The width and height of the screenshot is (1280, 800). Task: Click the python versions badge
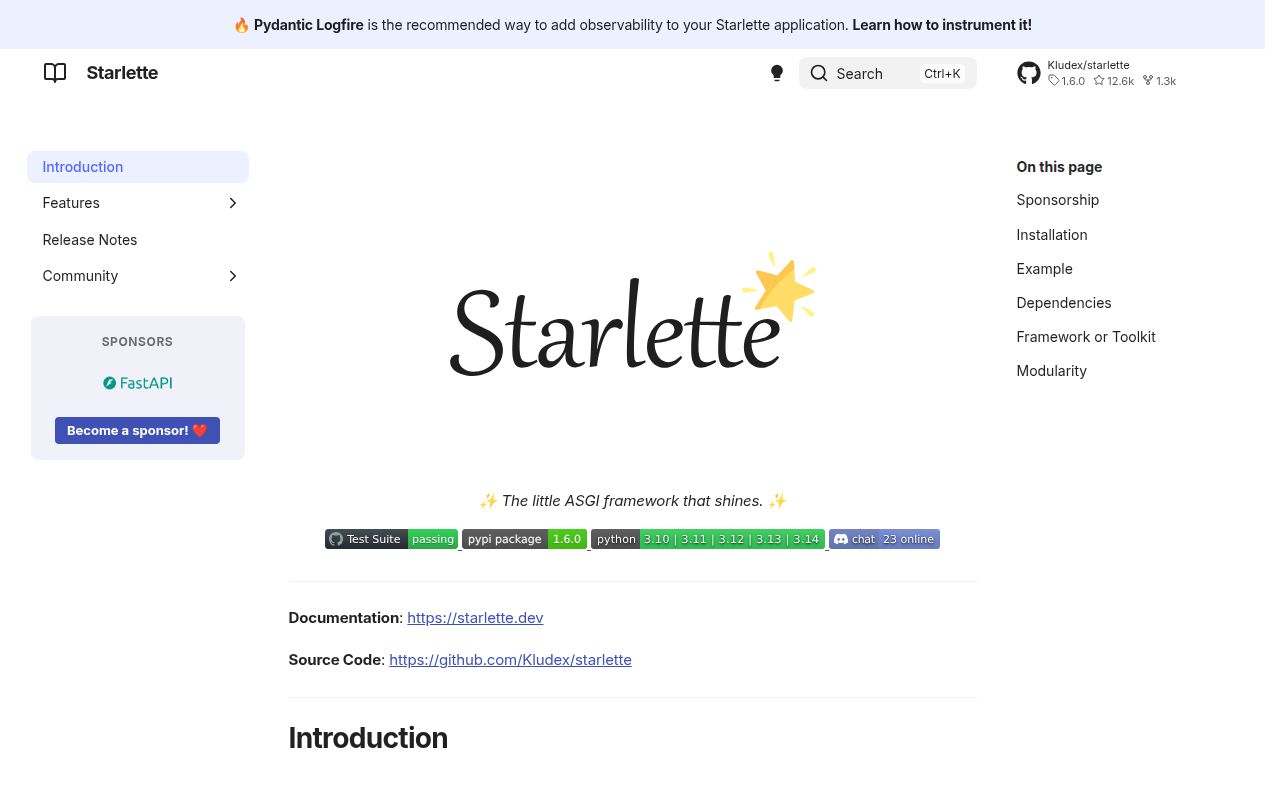pyautogui.click(x=708, y=539)
